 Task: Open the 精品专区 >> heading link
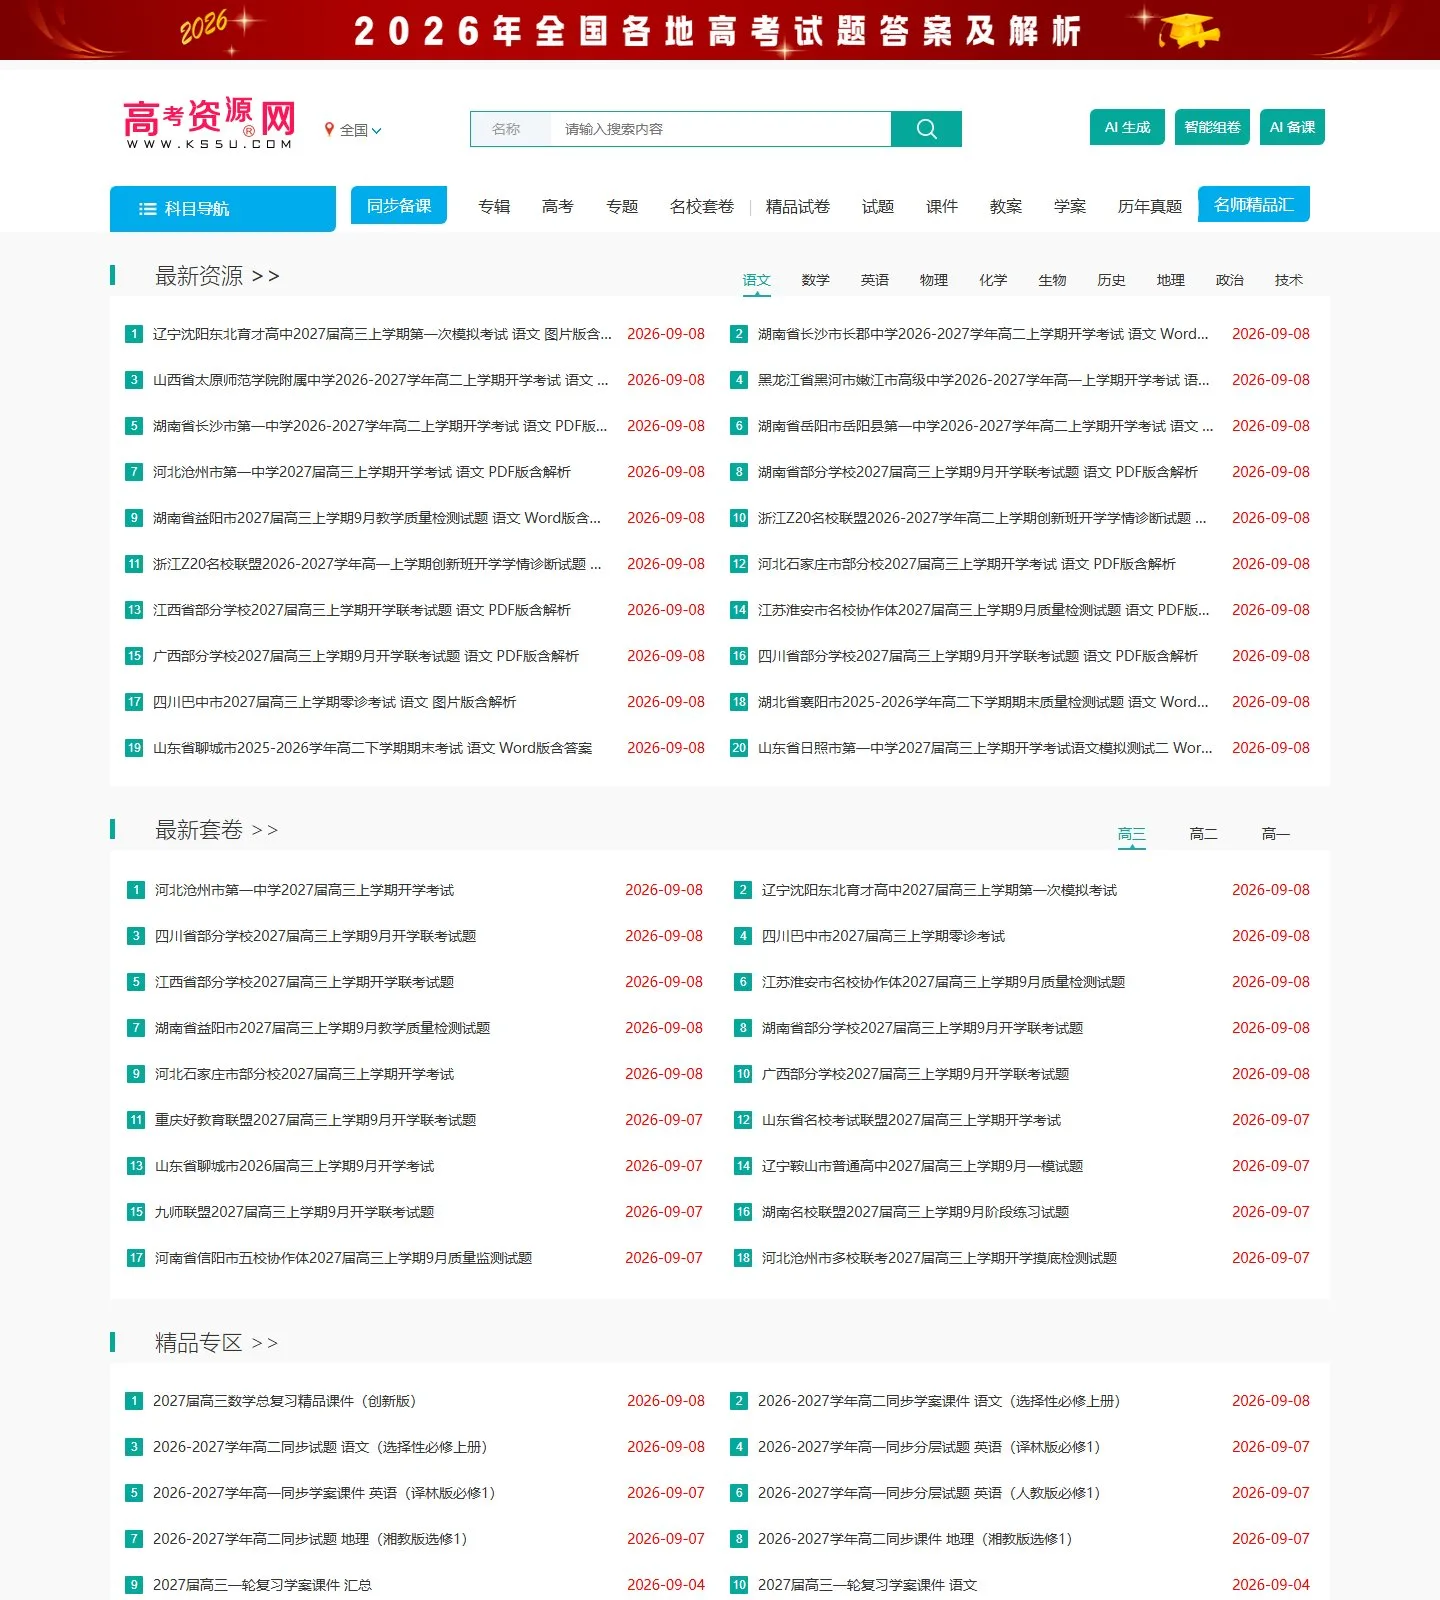click(217, 1343)
